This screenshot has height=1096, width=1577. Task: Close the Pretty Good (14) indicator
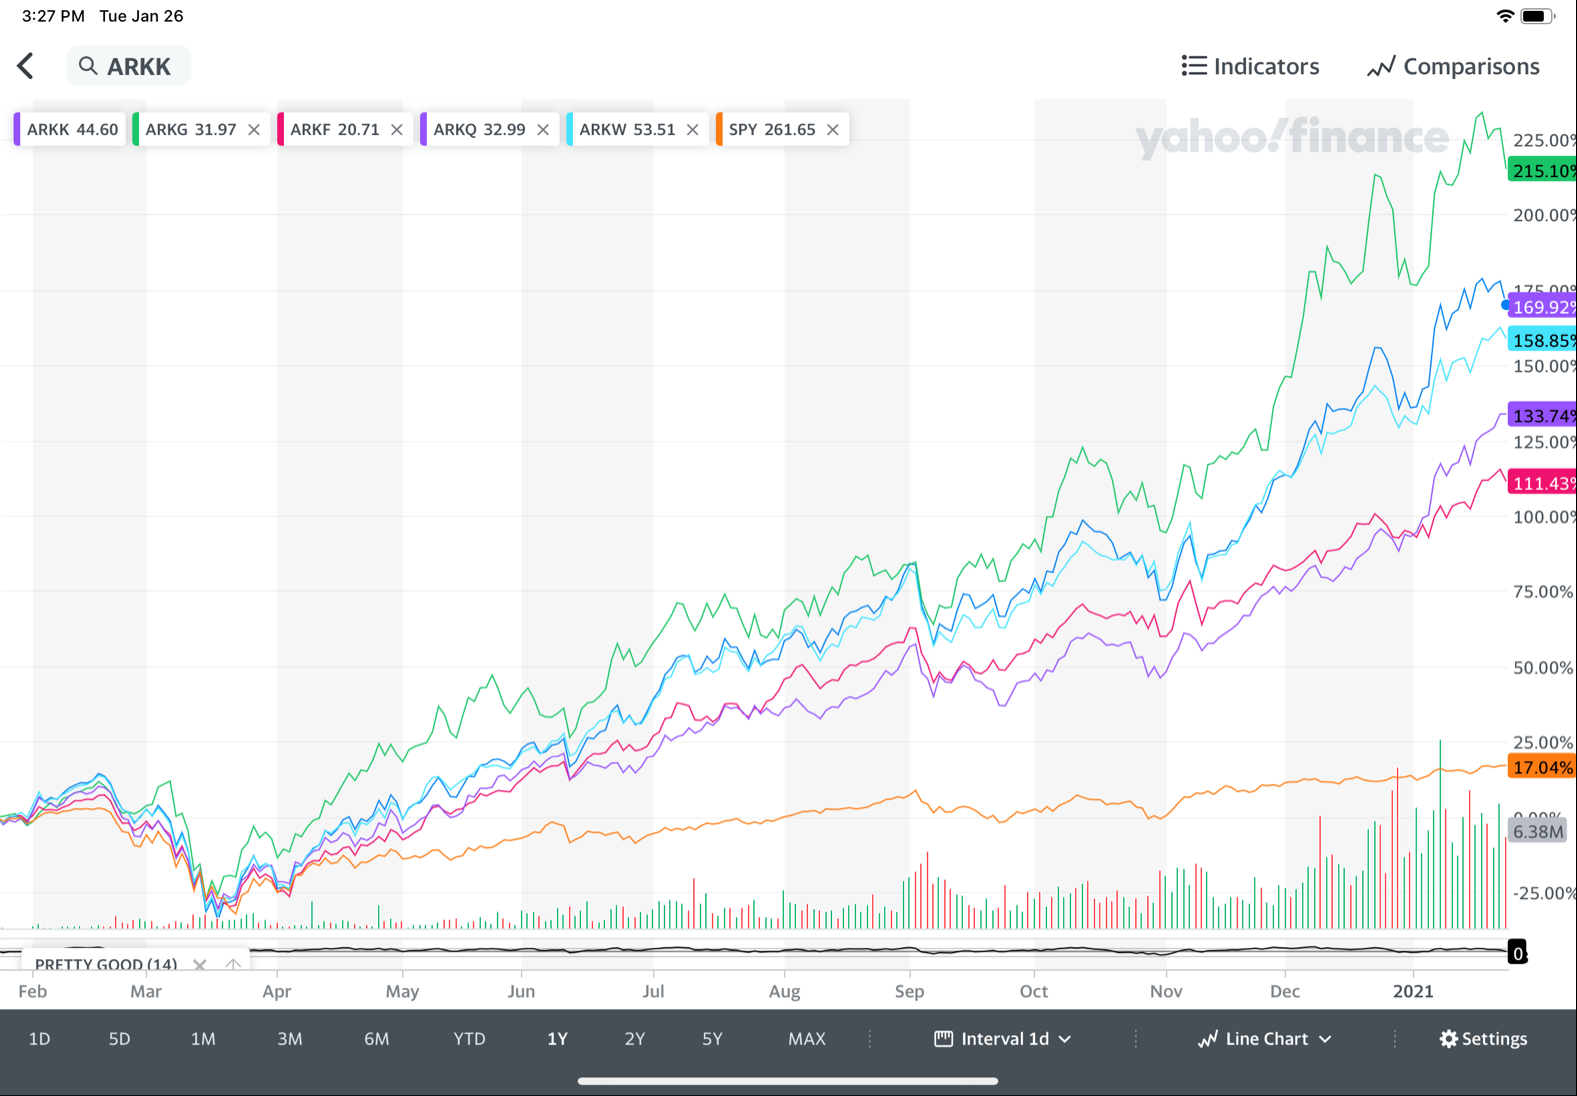click(x=200, y=965)
